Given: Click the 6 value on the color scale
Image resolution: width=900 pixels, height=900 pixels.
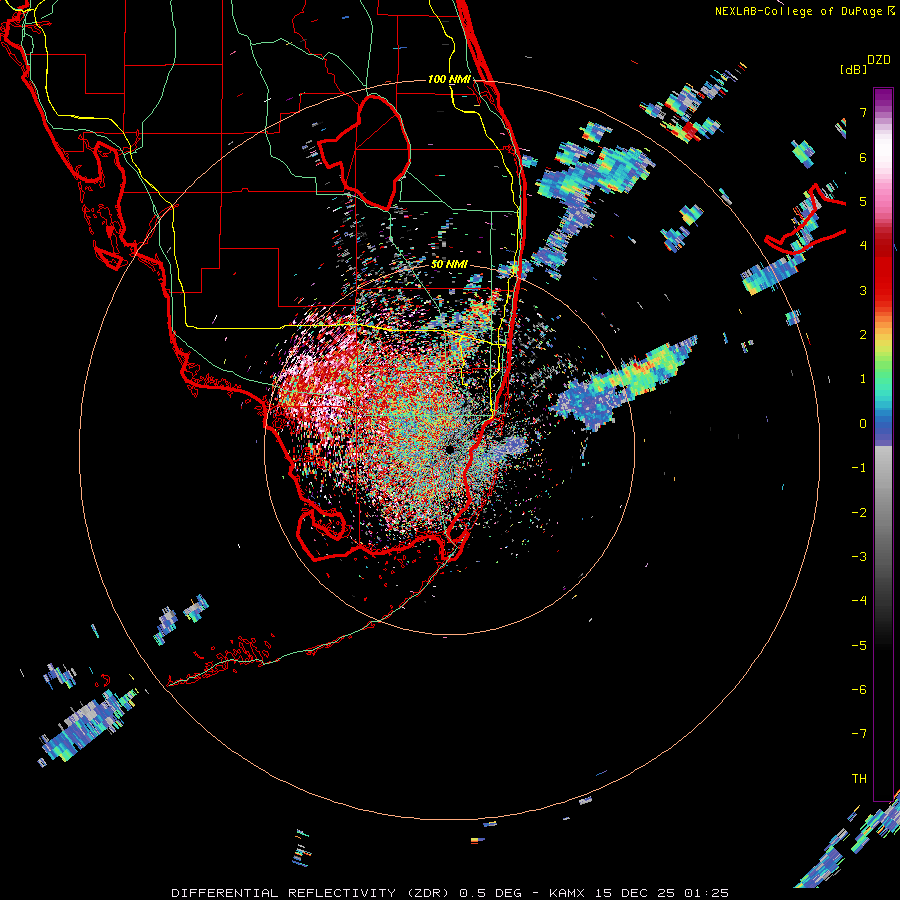Looking at the screenshot, I should [x=863, y=157].
